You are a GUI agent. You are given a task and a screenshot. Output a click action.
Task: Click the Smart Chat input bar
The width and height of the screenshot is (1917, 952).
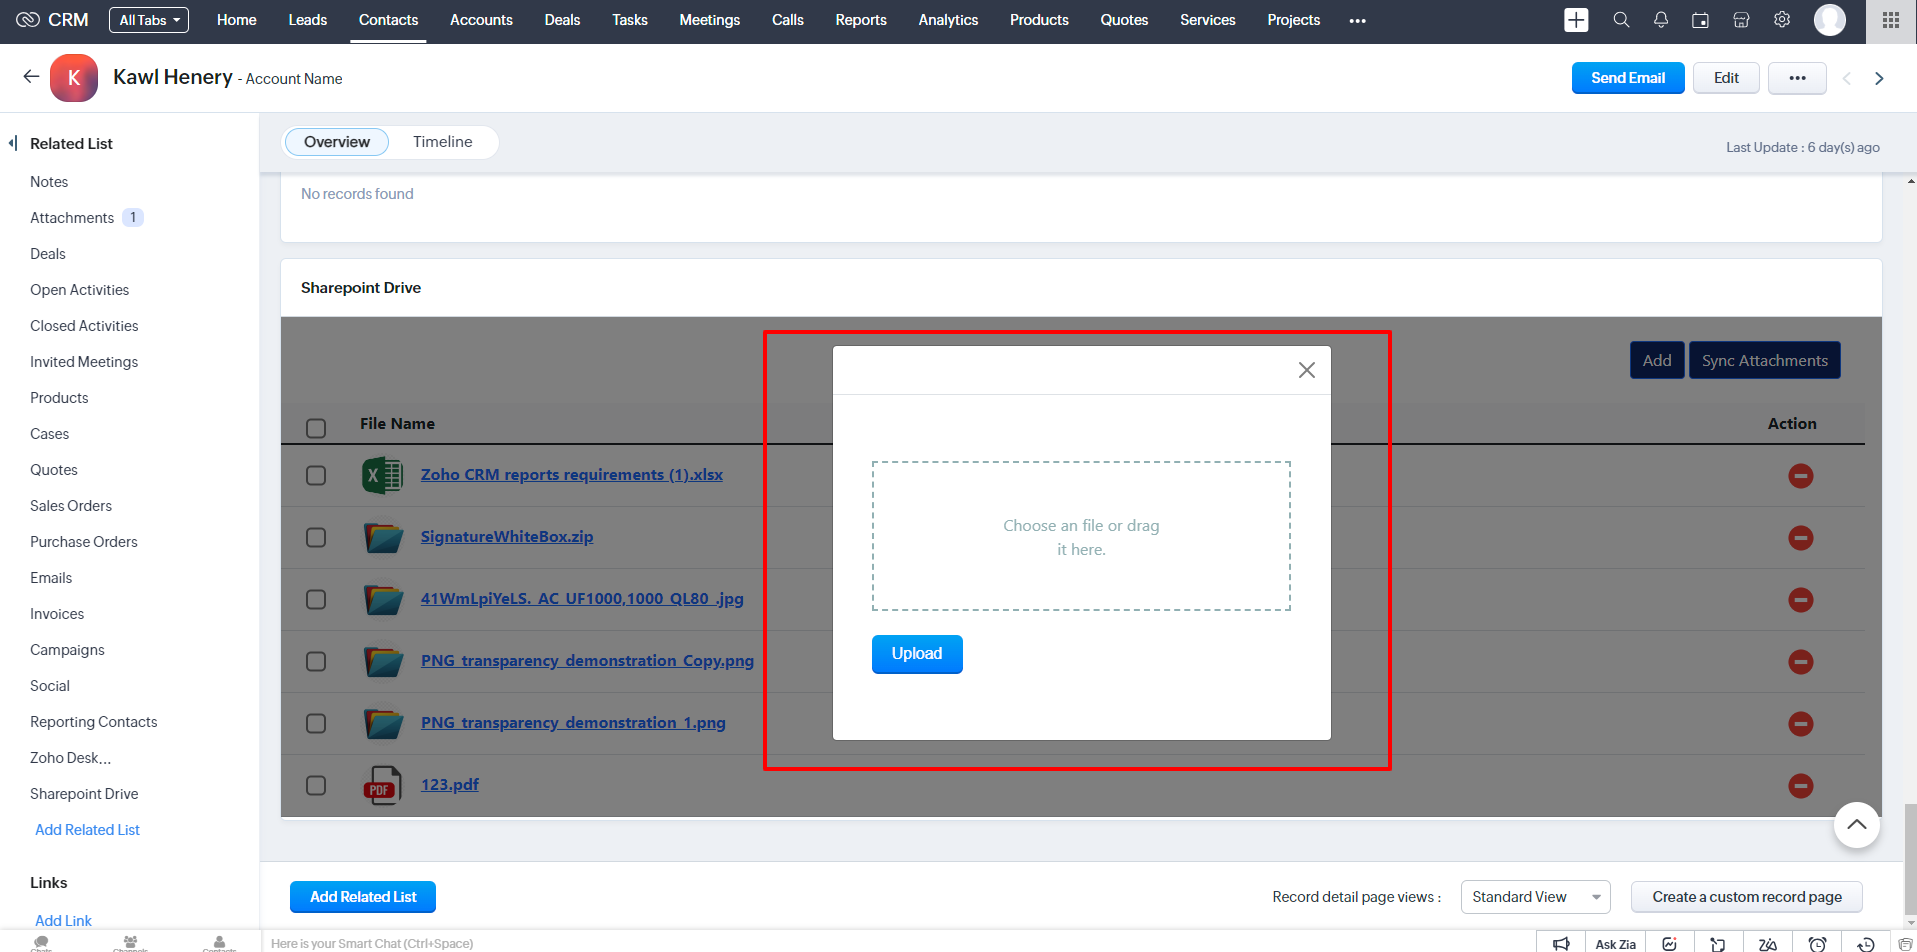pyautogui.click(x=898, y=943)
